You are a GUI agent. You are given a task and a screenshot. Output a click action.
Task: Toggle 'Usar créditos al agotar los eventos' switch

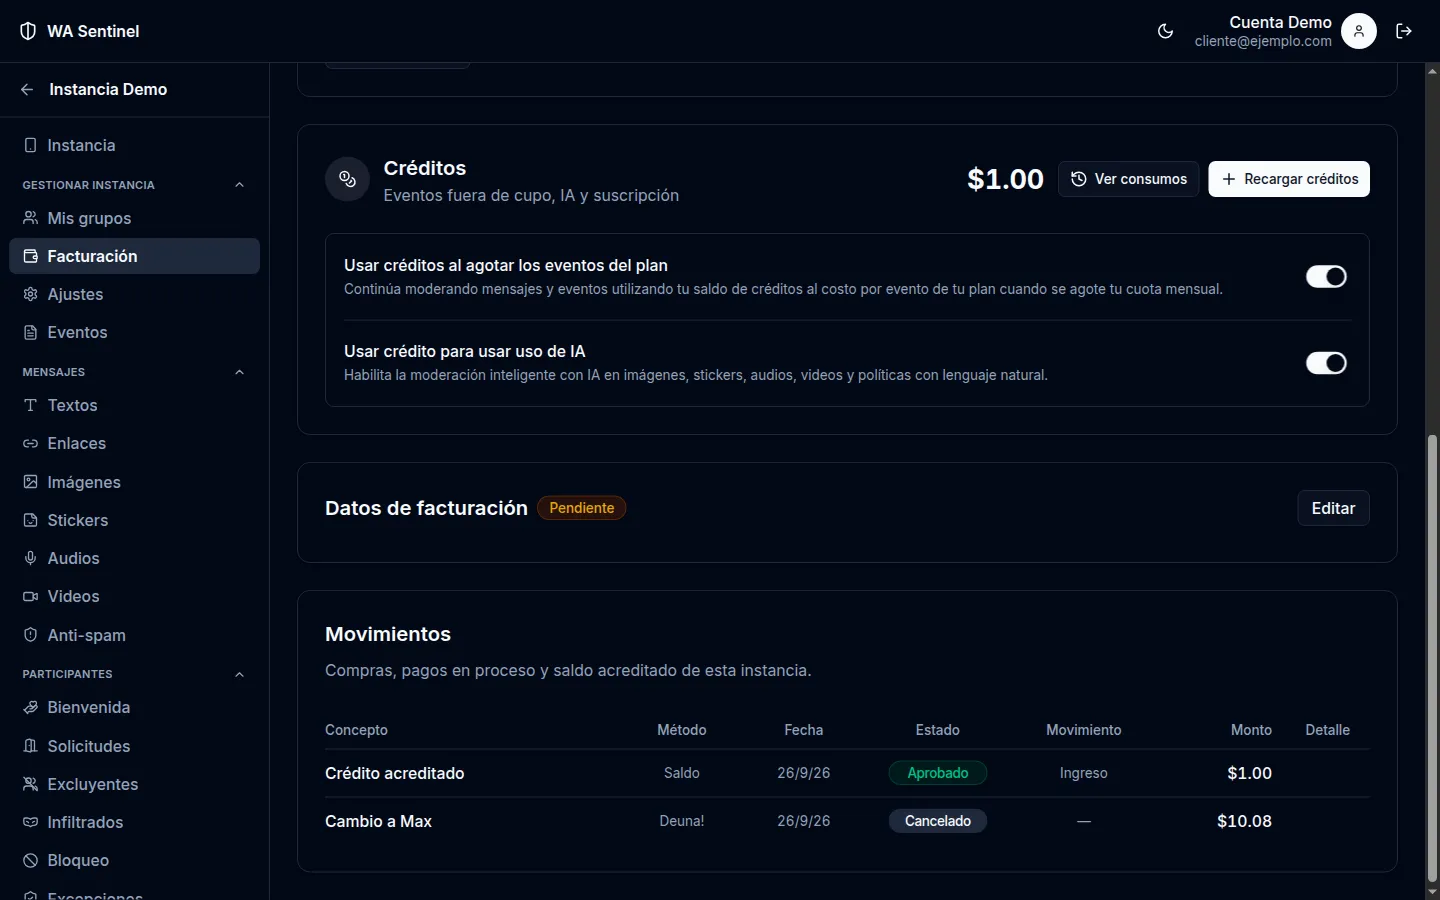click(1326, 277)
